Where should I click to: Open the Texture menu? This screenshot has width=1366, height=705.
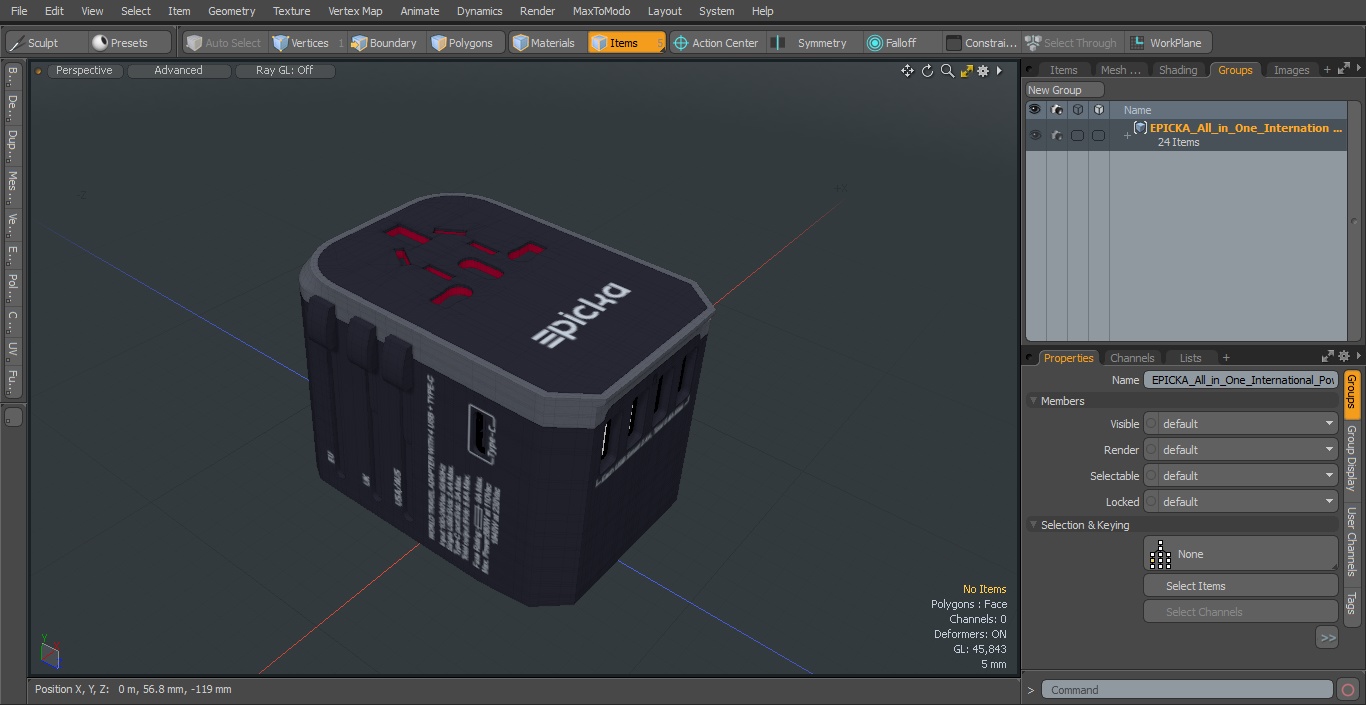coord(291,11)
